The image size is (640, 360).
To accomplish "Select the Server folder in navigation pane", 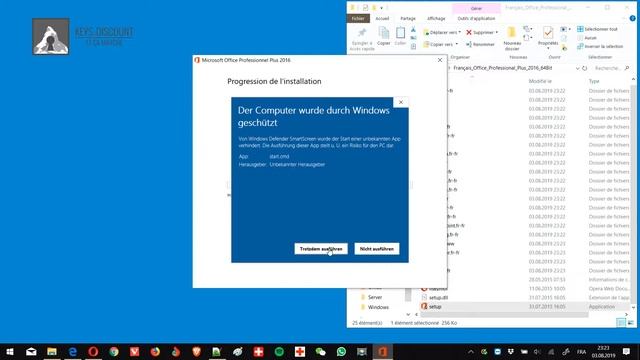I will (375, 297).
